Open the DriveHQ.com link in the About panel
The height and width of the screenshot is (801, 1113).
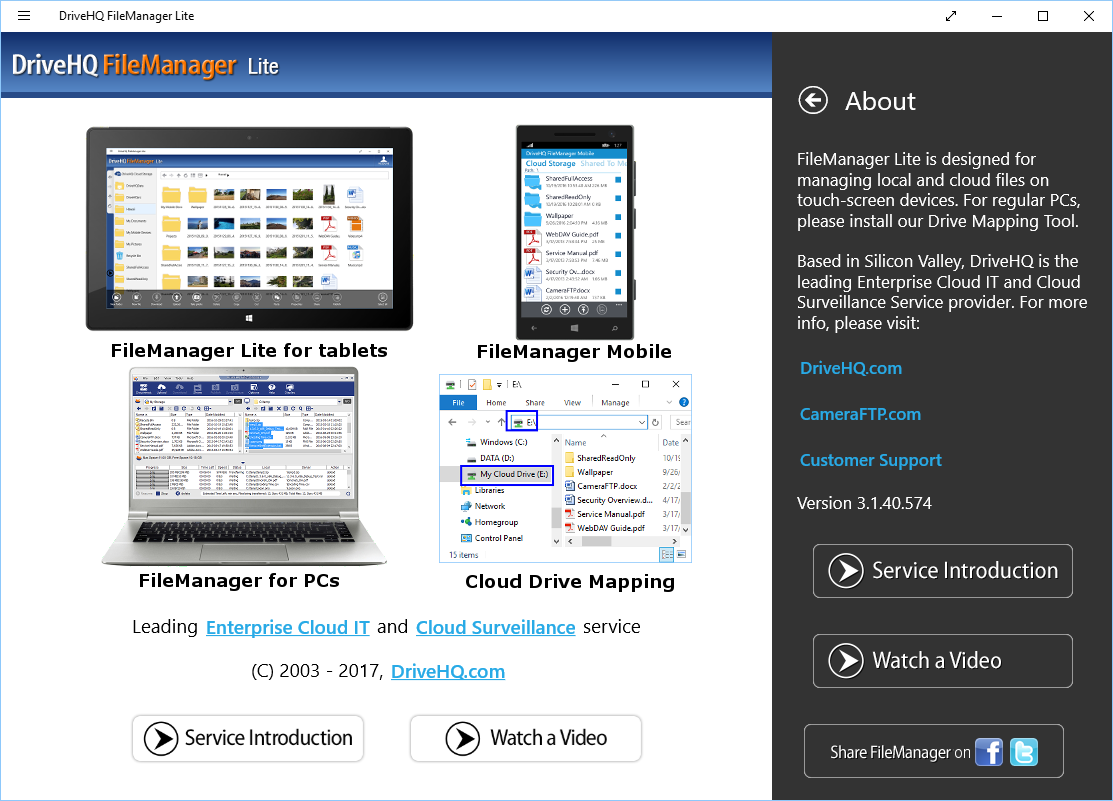[x=850, y=367]
